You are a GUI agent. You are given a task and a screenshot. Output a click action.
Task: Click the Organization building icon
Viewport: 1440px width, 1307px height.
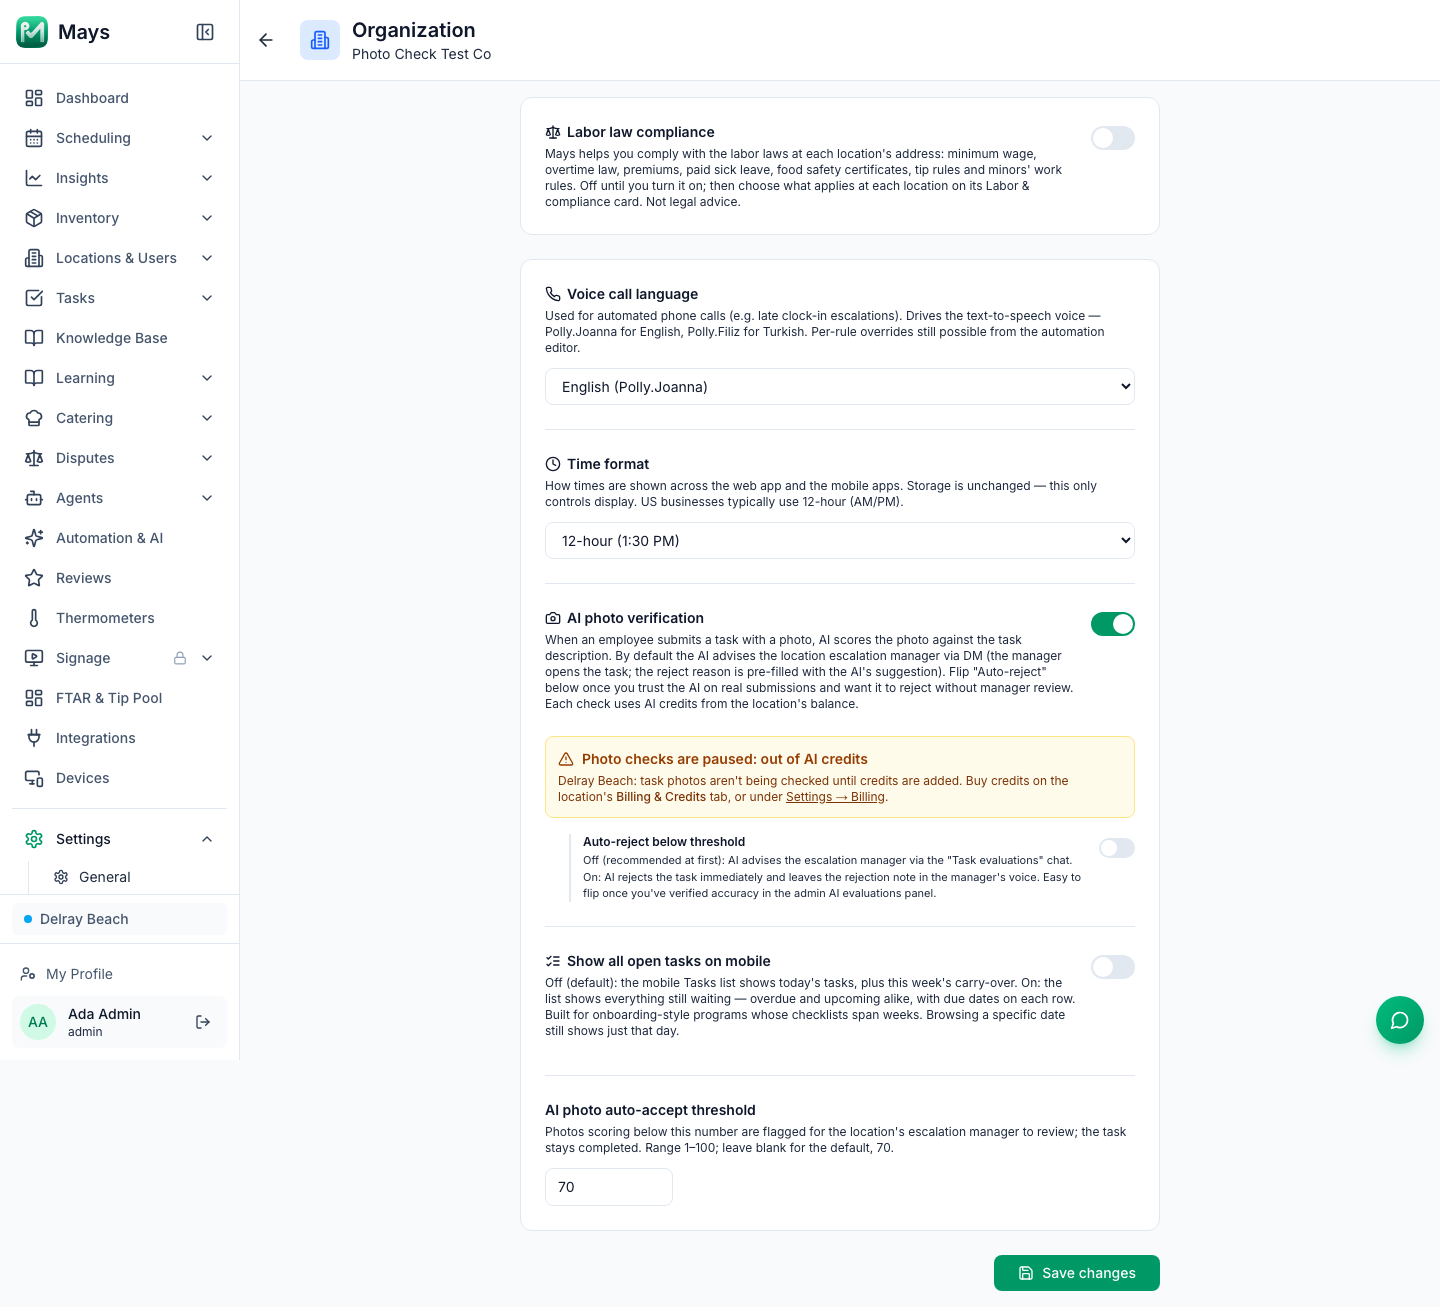[x=320, y=40]
